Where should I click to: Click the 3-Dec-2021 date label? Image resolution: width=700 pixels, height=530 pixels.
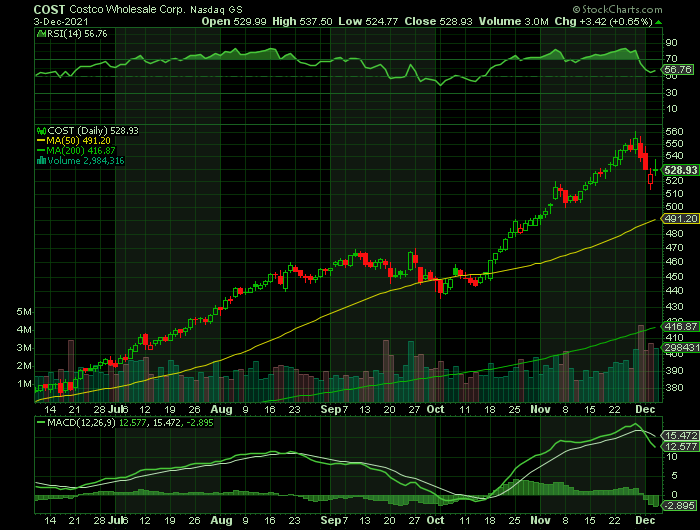coord(61,21)
